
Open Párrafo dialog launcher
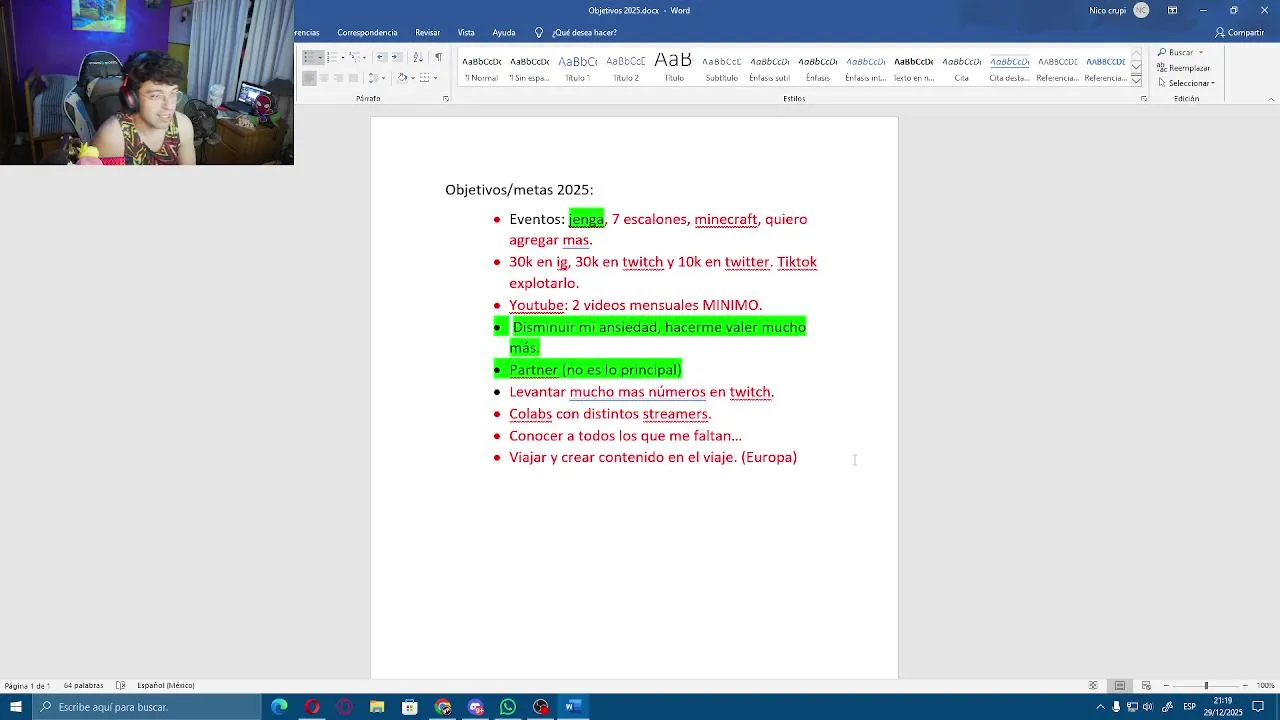445,98
